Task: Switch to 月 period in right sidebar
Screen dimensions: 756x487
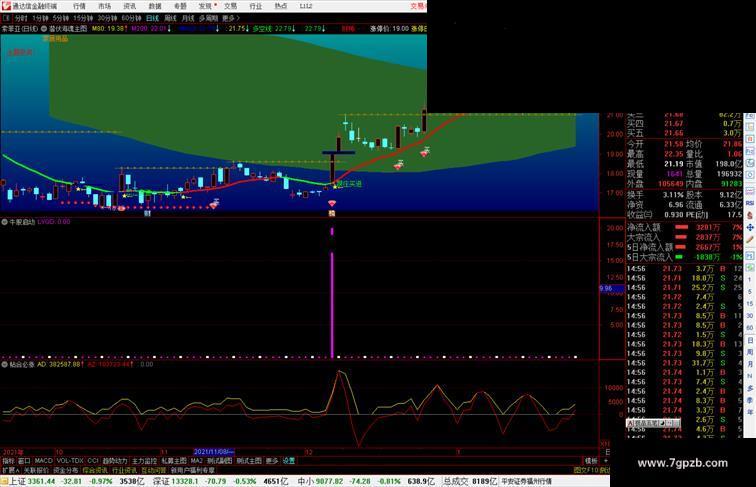Action: point(750,364)
